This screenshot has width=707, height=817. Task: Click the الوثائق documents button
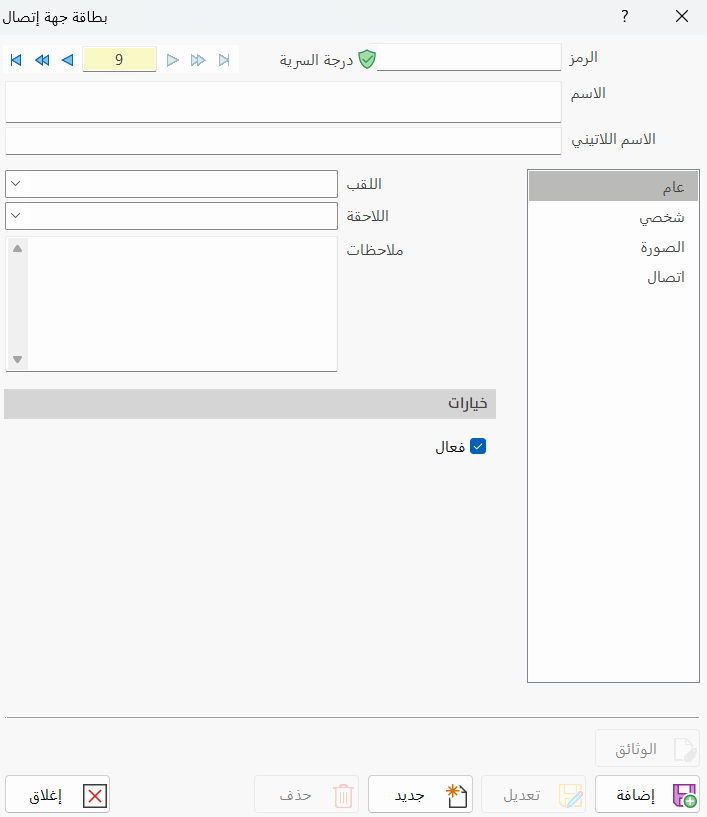click(647, 749)
